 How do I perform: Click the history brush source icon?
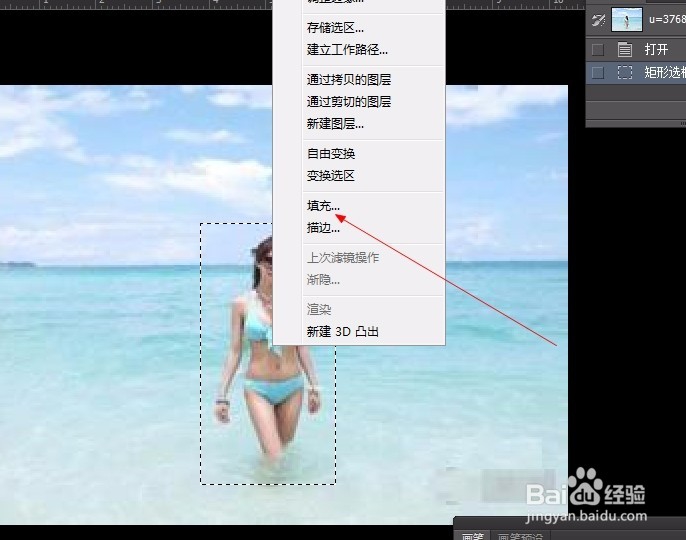click(598, 20)
